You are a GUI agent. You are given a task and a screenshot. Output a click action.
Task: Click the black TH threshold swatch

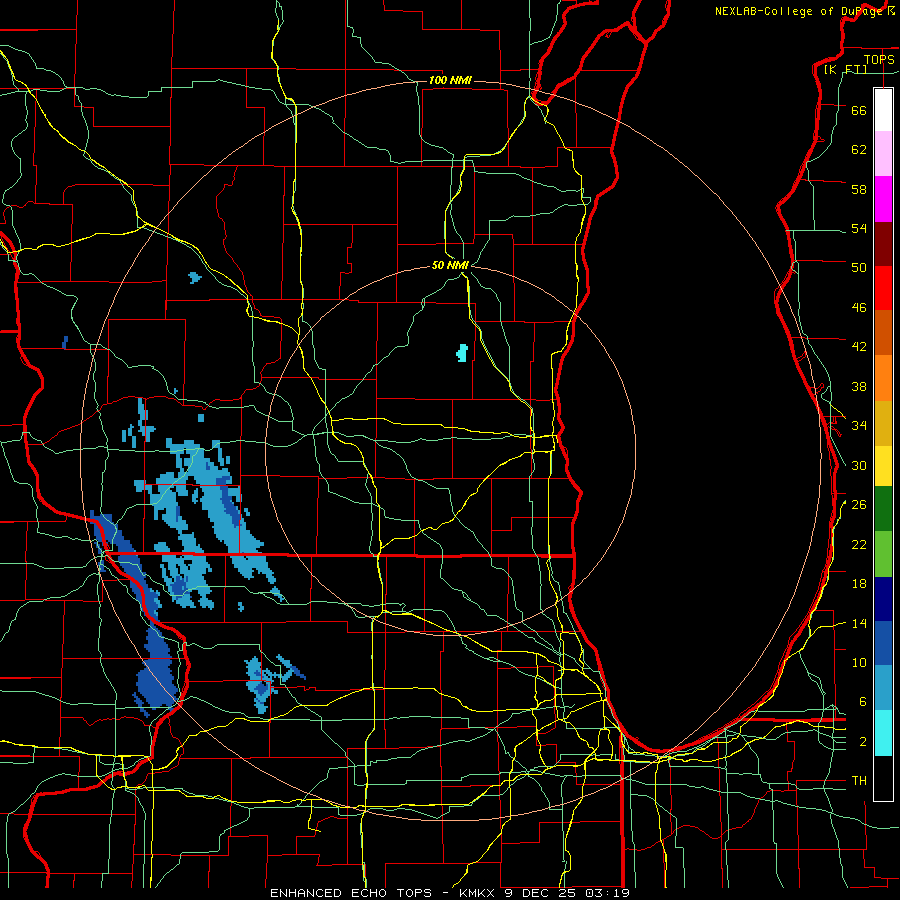(x=883, y=778)
